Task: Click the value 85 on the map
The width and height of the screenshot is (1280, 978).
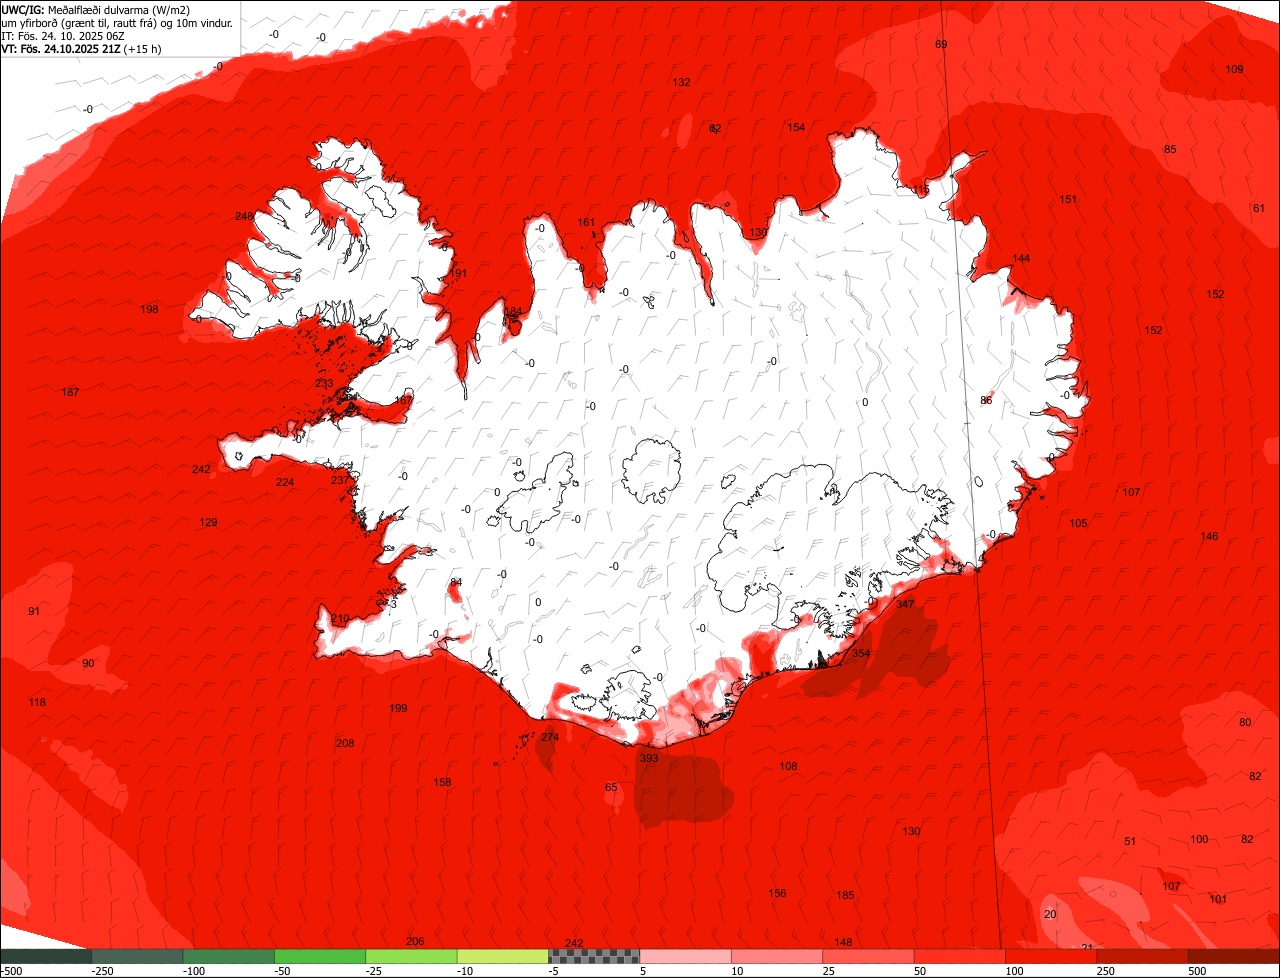Action: [1170, 149]
